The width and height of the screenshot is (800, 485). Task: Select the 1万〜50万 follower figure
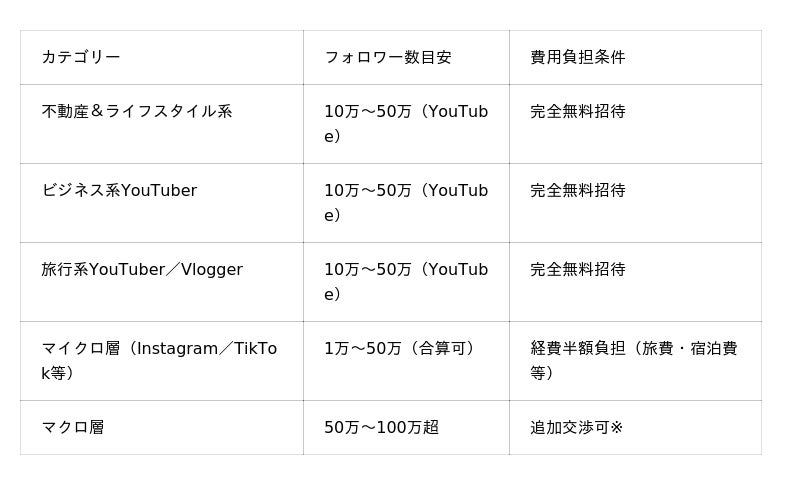[362, 348]
